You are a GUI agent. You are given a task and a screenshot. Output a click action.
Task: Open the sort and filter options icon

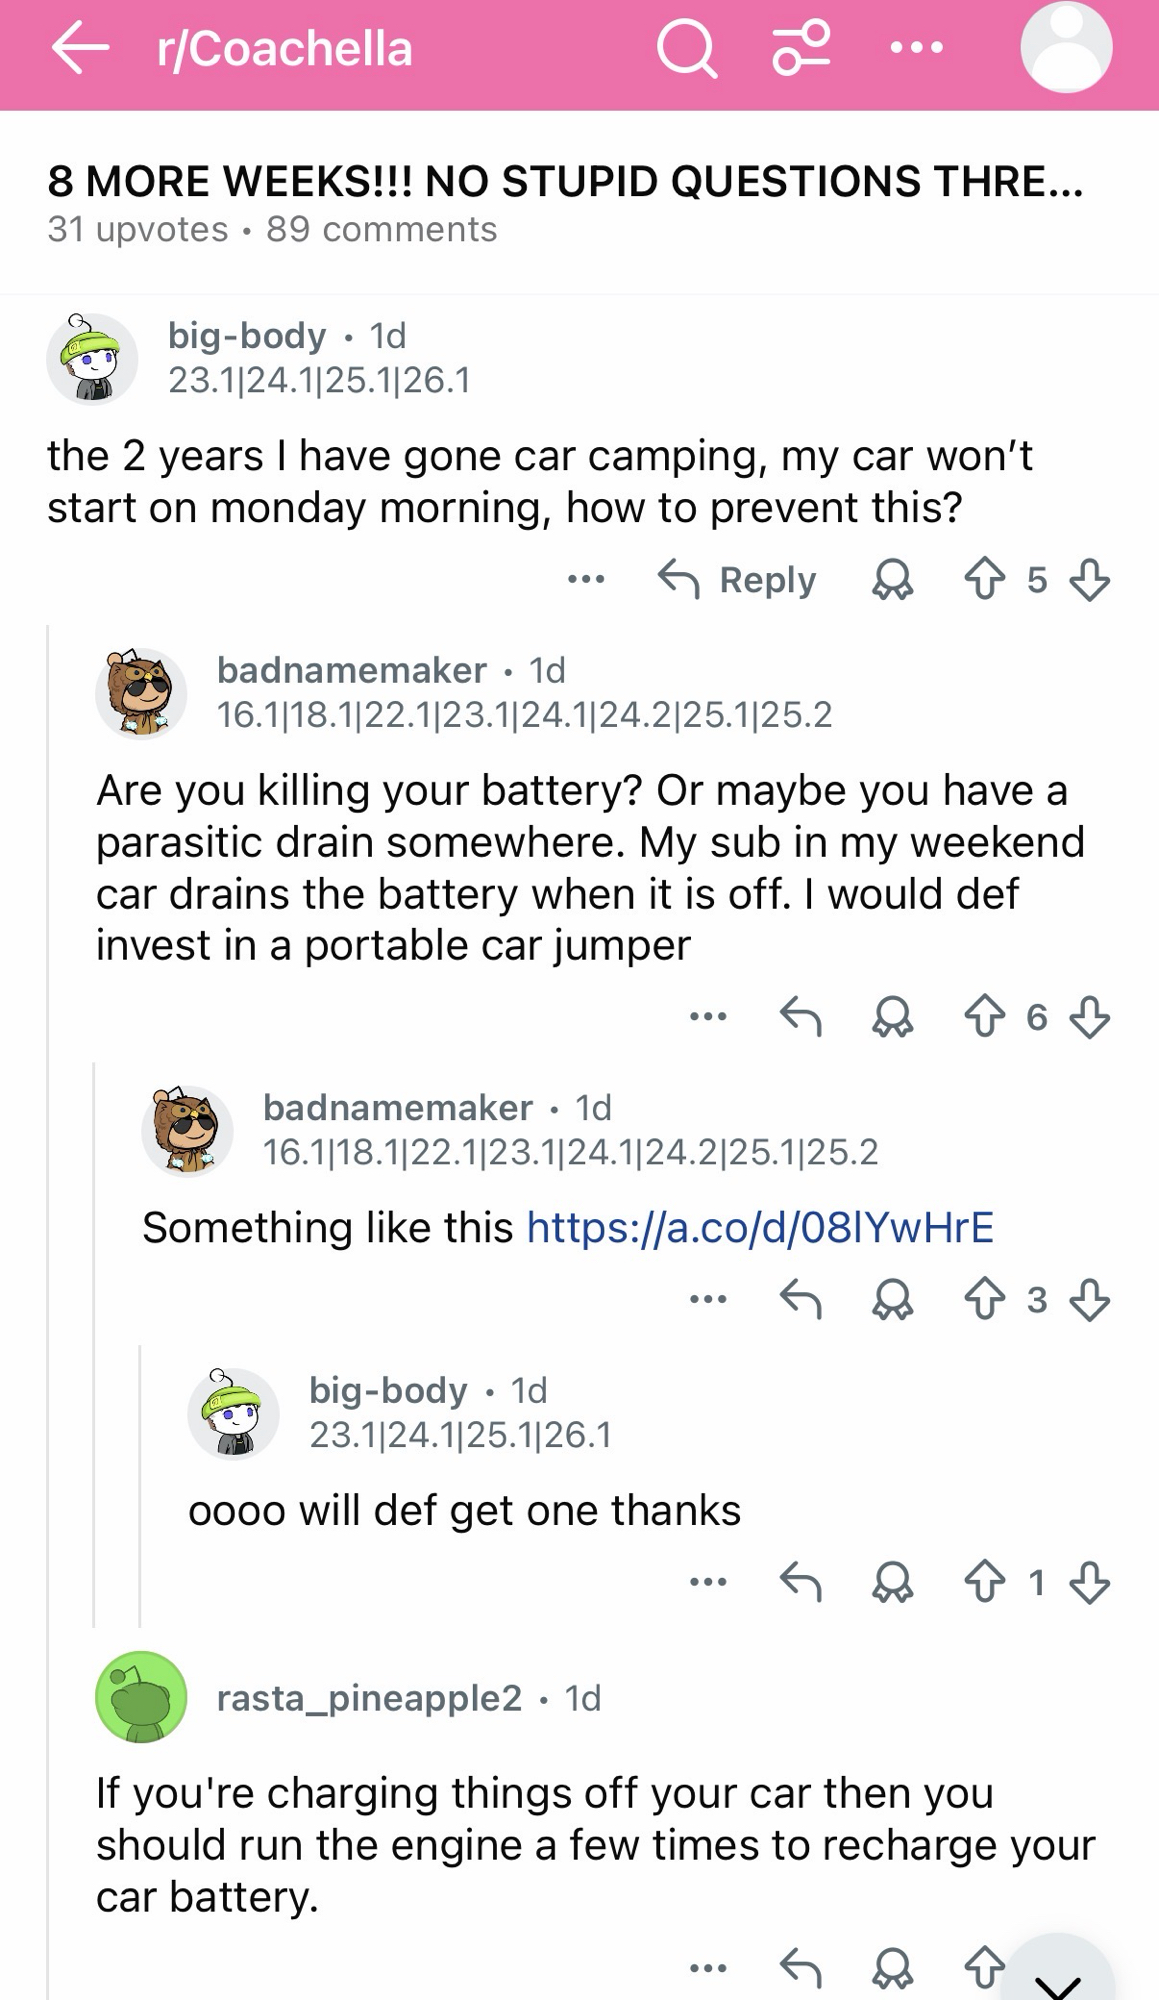801,48
